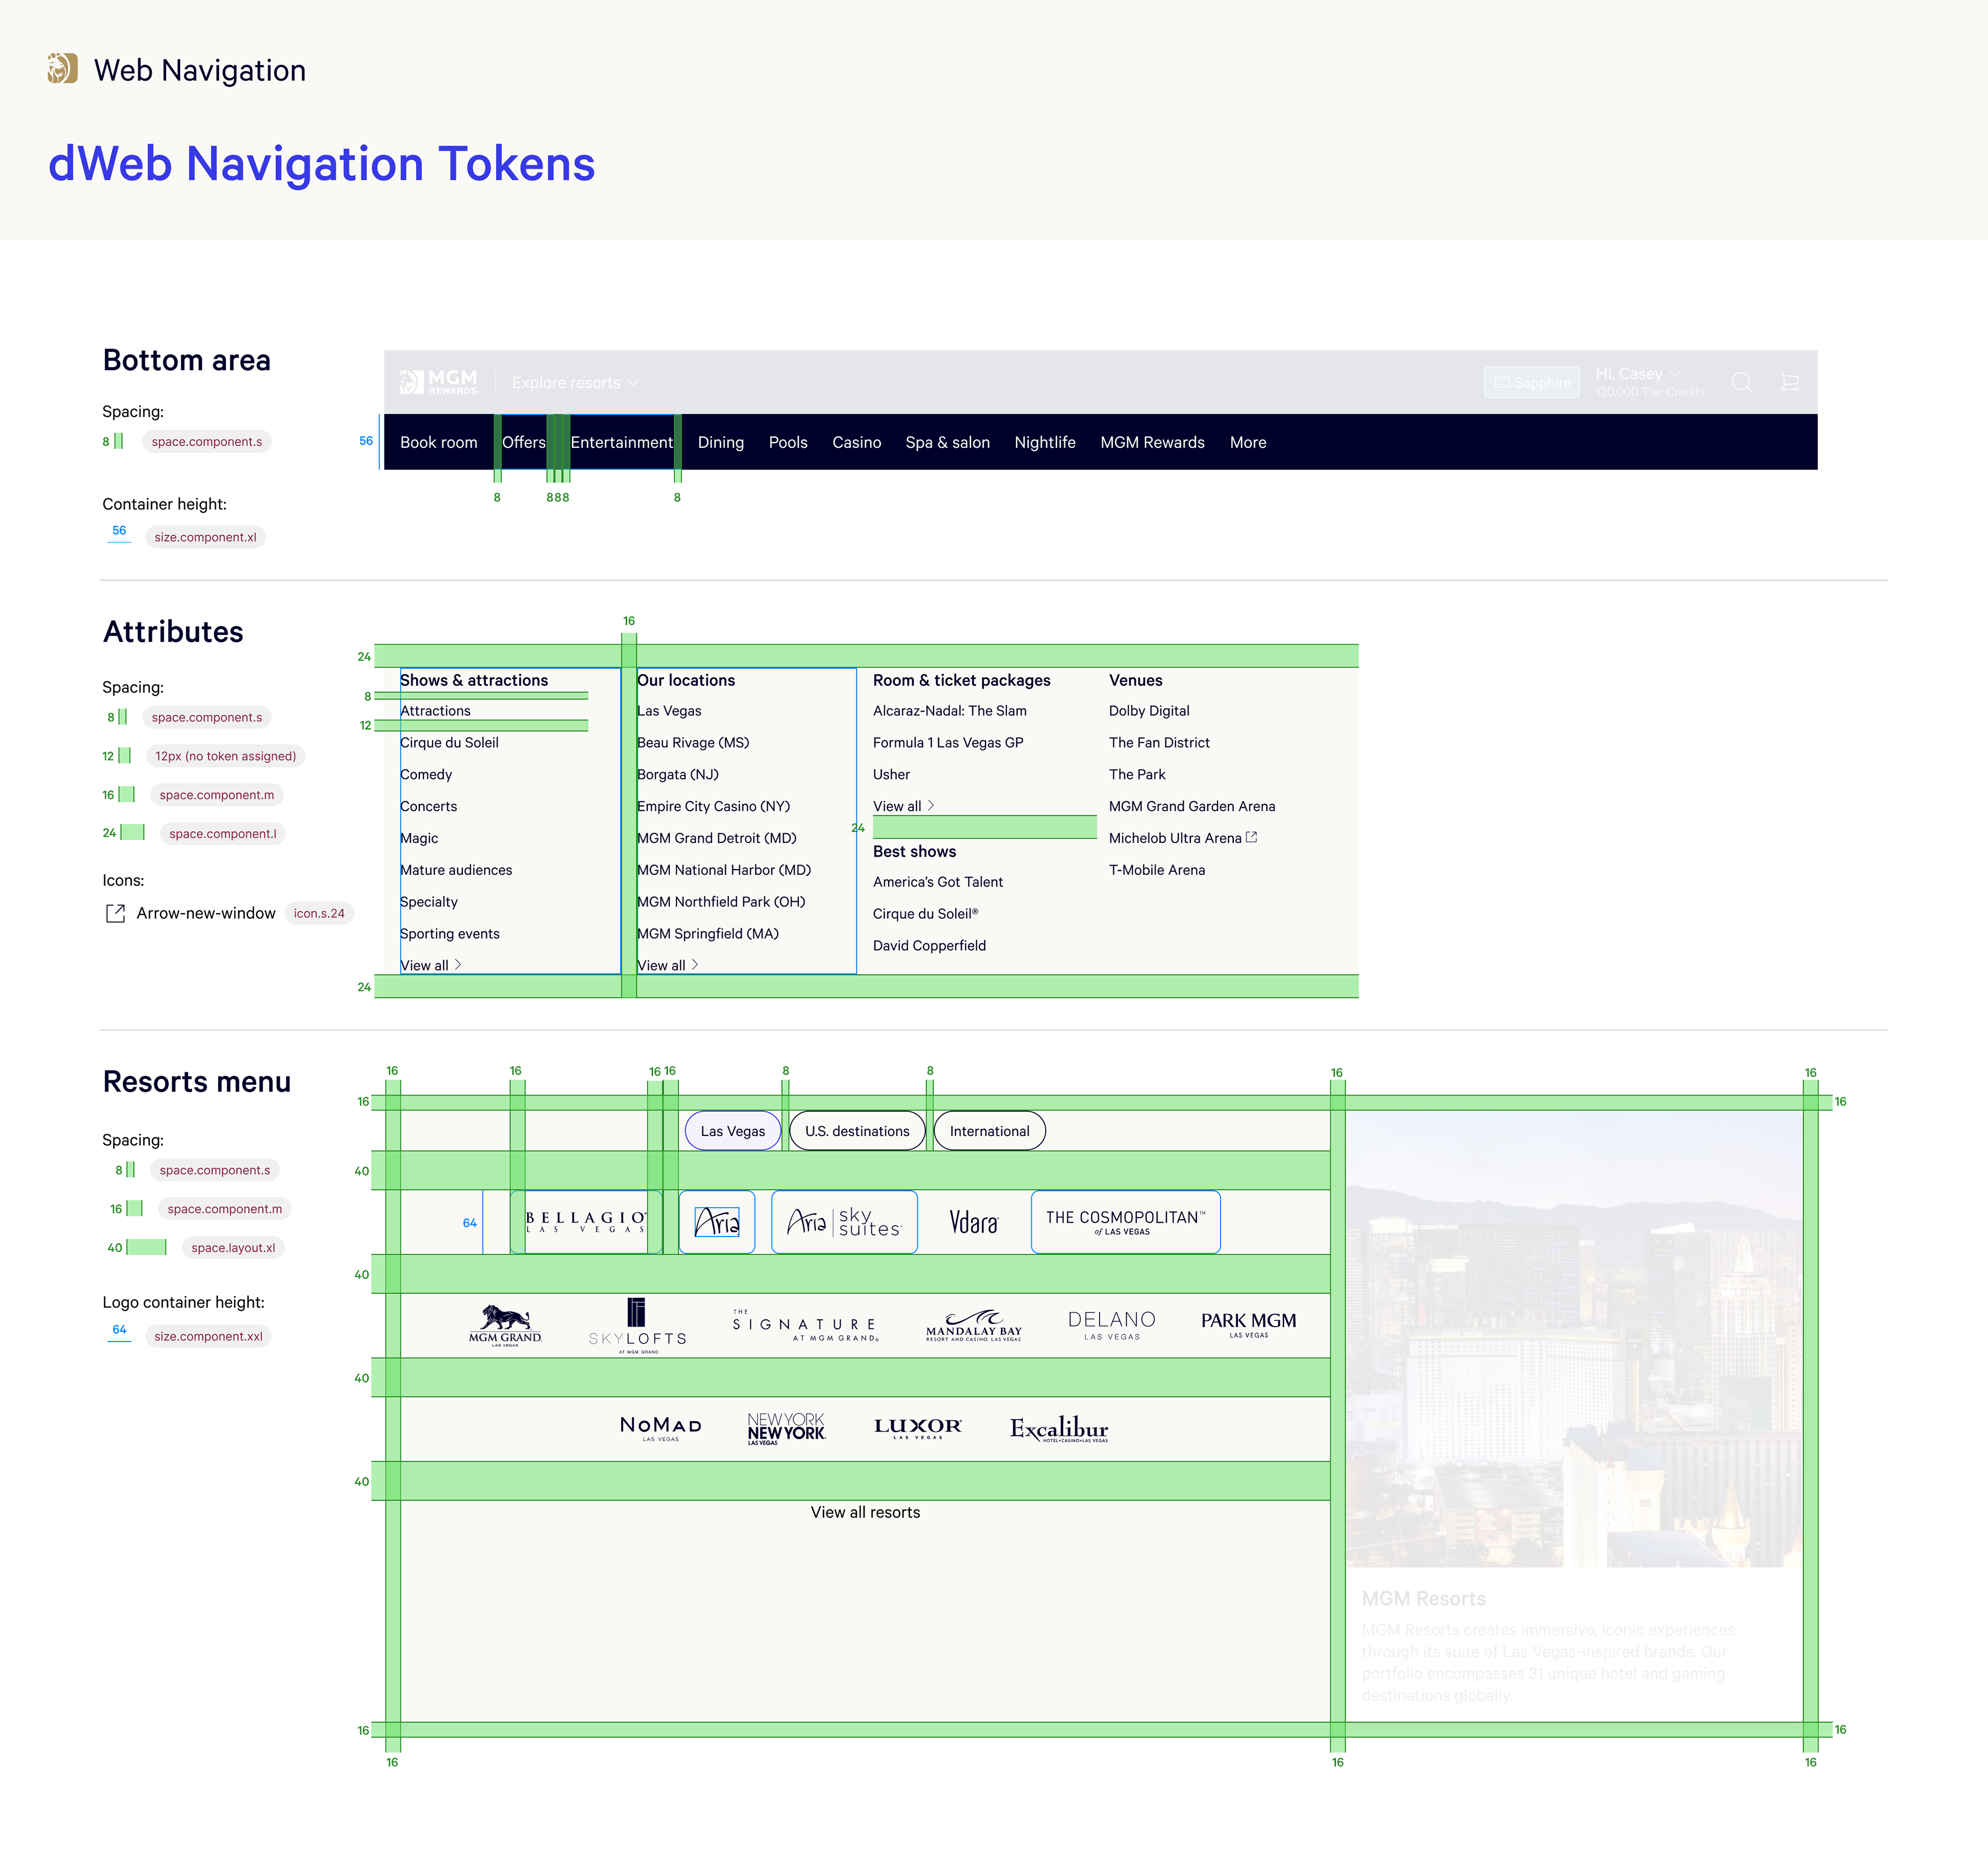Screen dimensions: 1988x1869
Task: Click the standalone Aria resort logo
Action: 717,1222
